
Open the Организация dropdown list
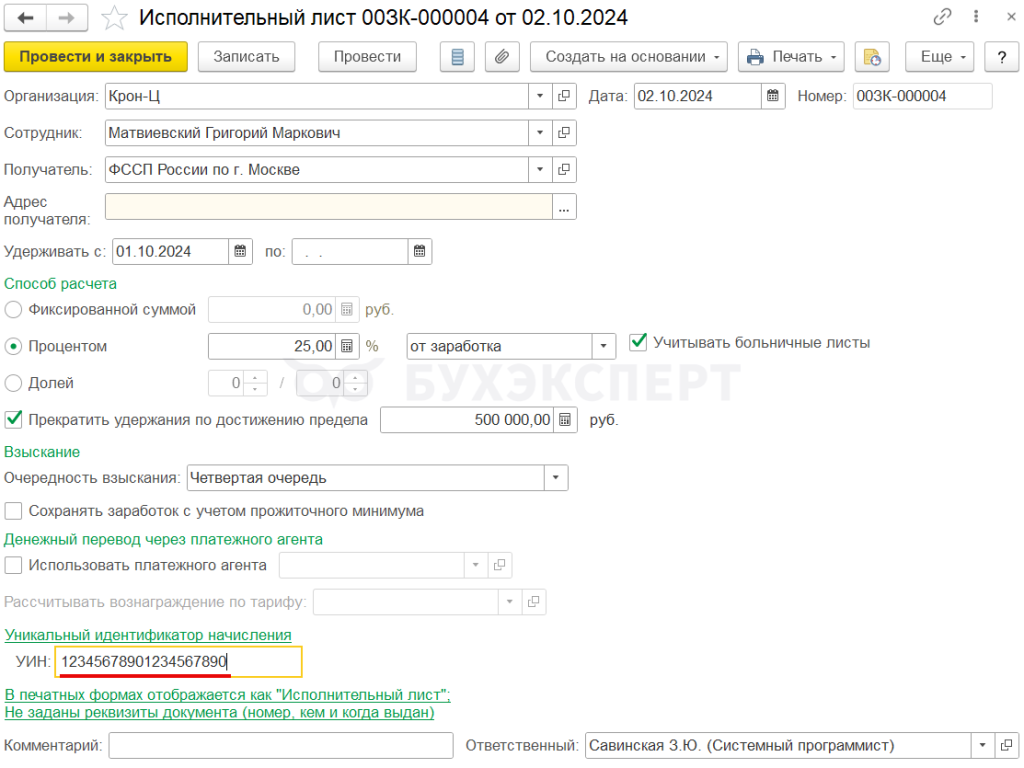click(540, 96)
